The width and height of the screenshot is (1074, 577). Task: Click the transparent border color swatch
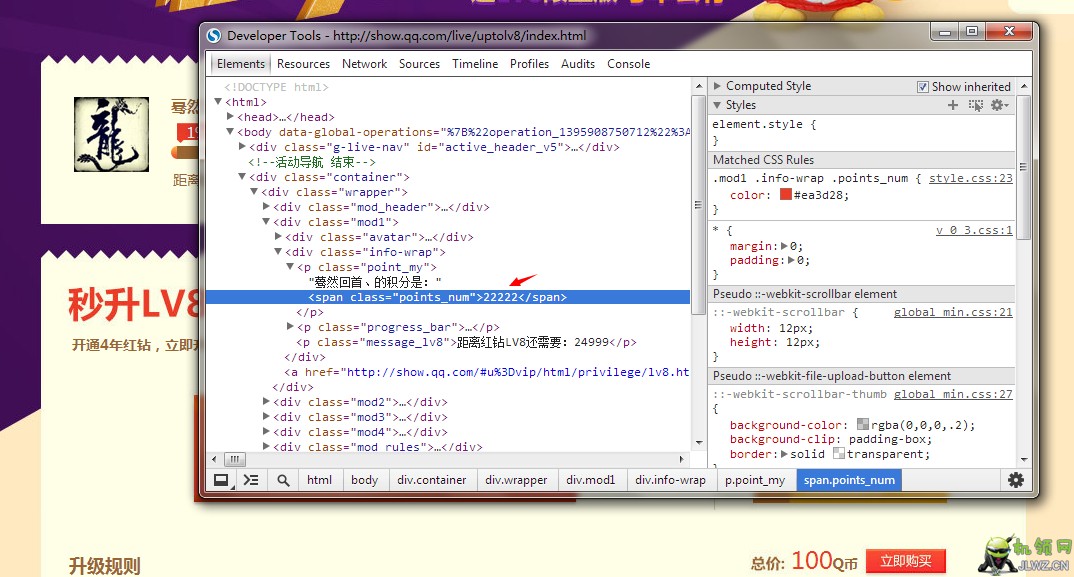coord(838,454)
